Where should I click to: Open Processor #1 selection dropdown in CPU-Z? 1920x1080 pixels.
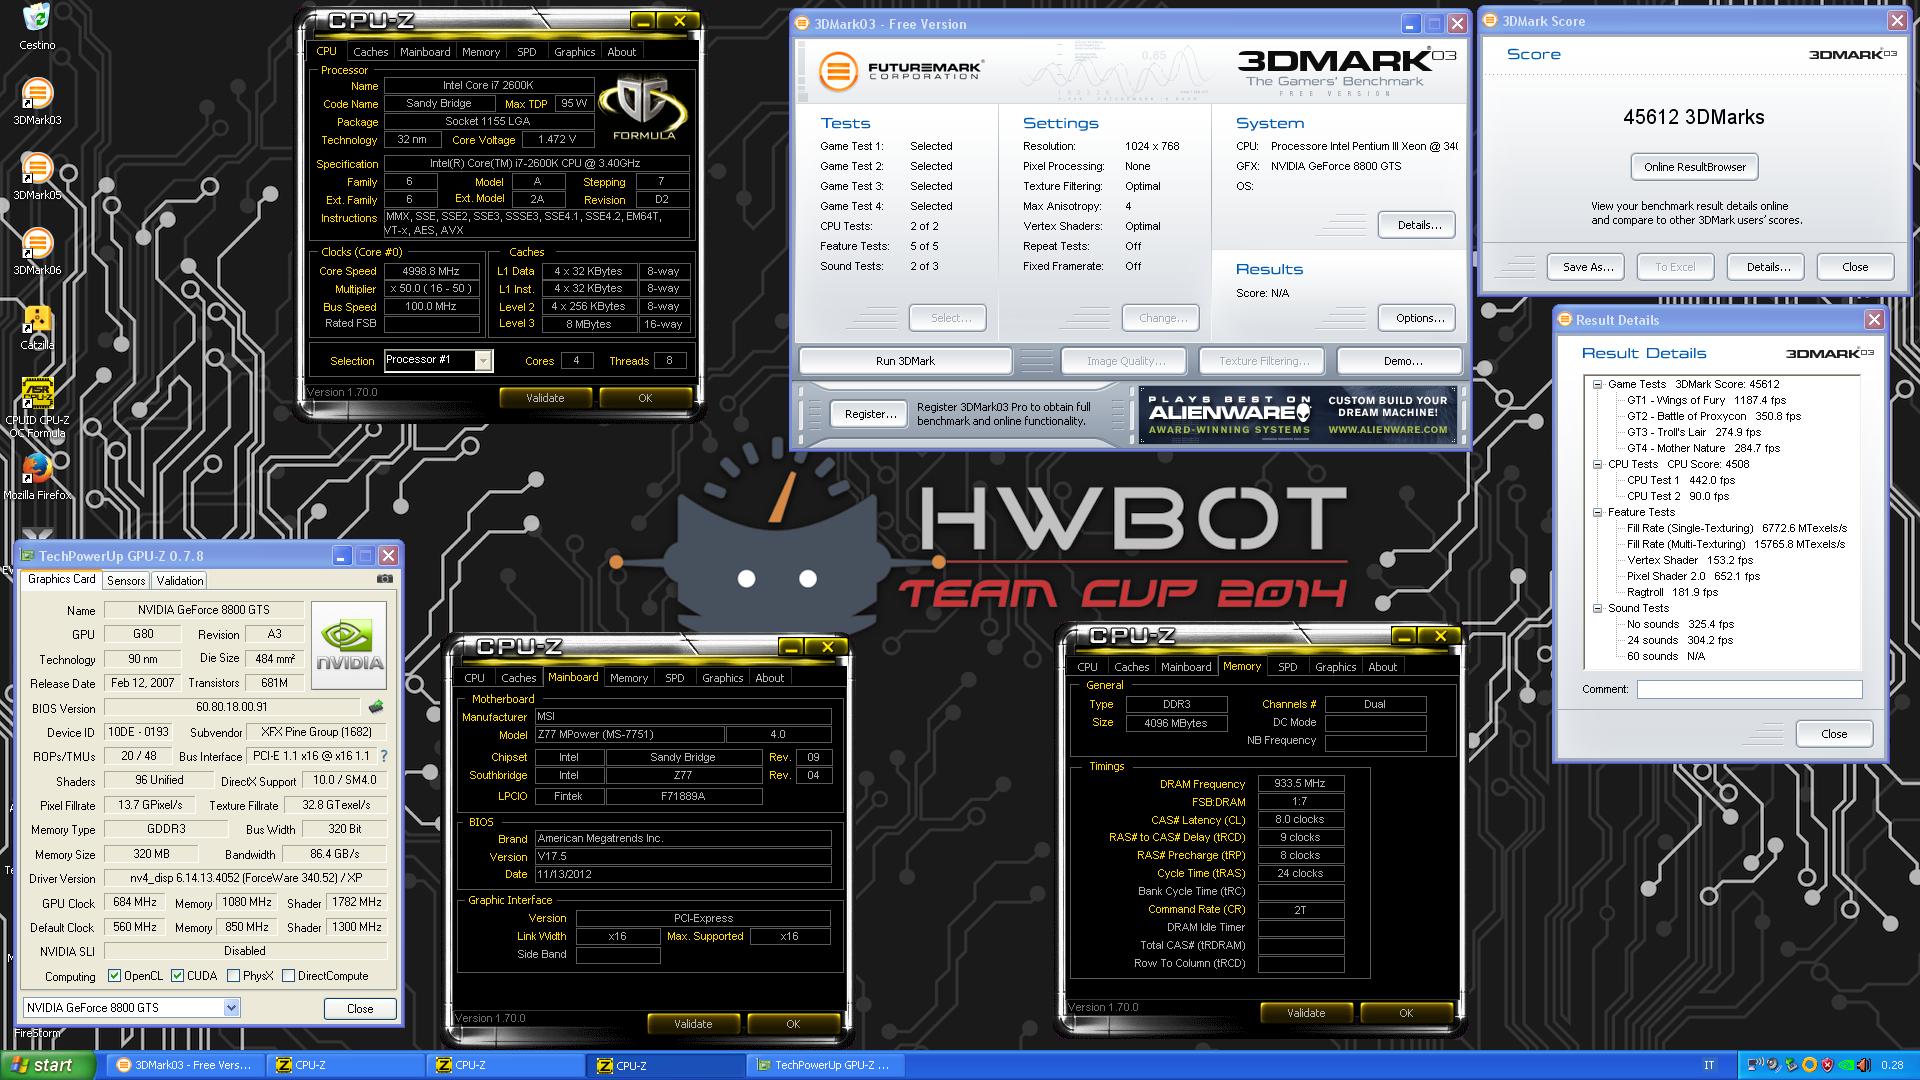[483, 360]
